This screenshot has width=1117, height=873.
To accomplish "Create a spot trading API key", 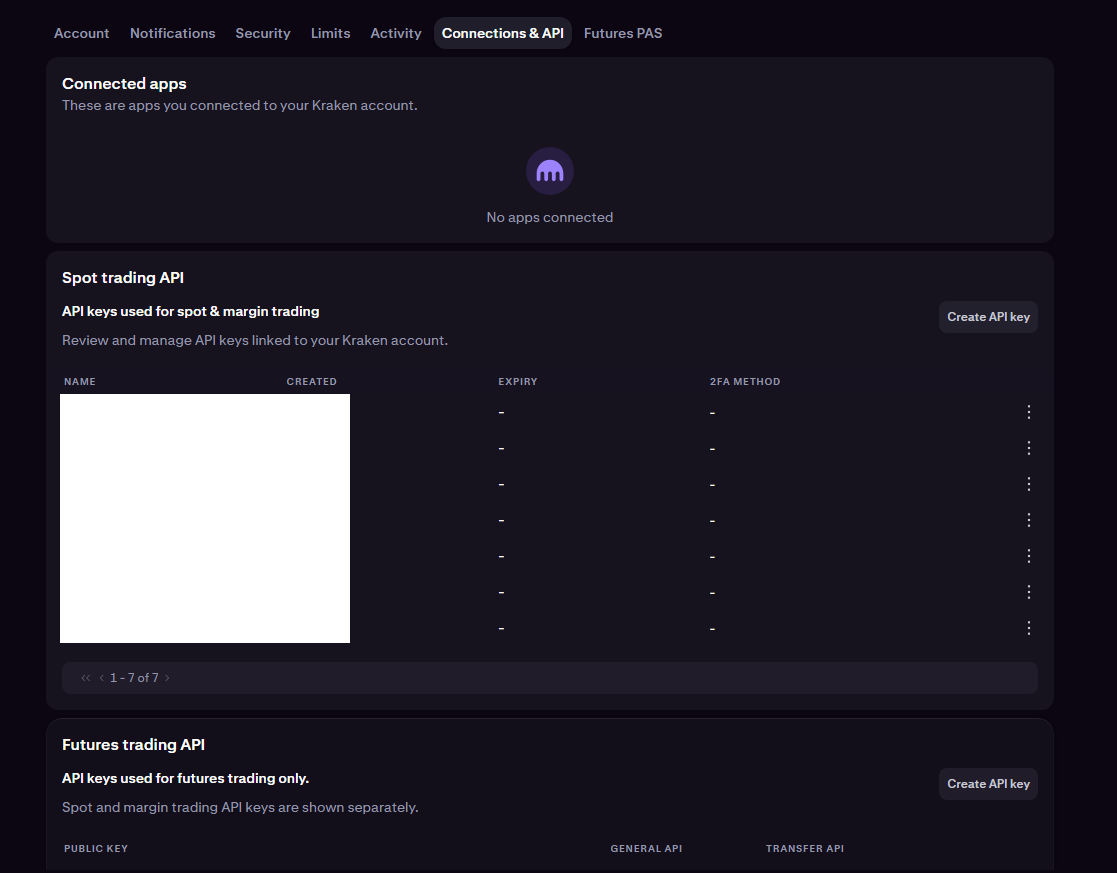I will [x=988, y=317].
